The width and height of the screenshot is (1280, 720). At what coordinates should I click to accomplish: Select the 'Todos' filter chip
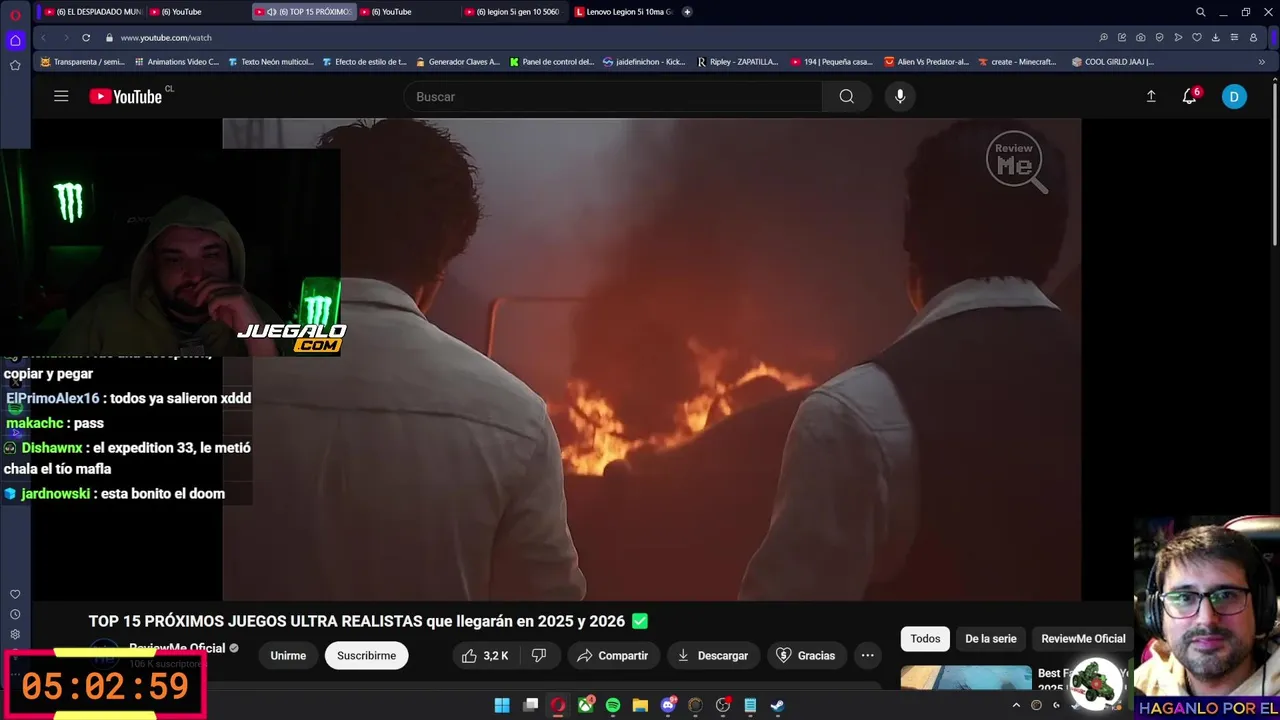[x=925, y=638]
